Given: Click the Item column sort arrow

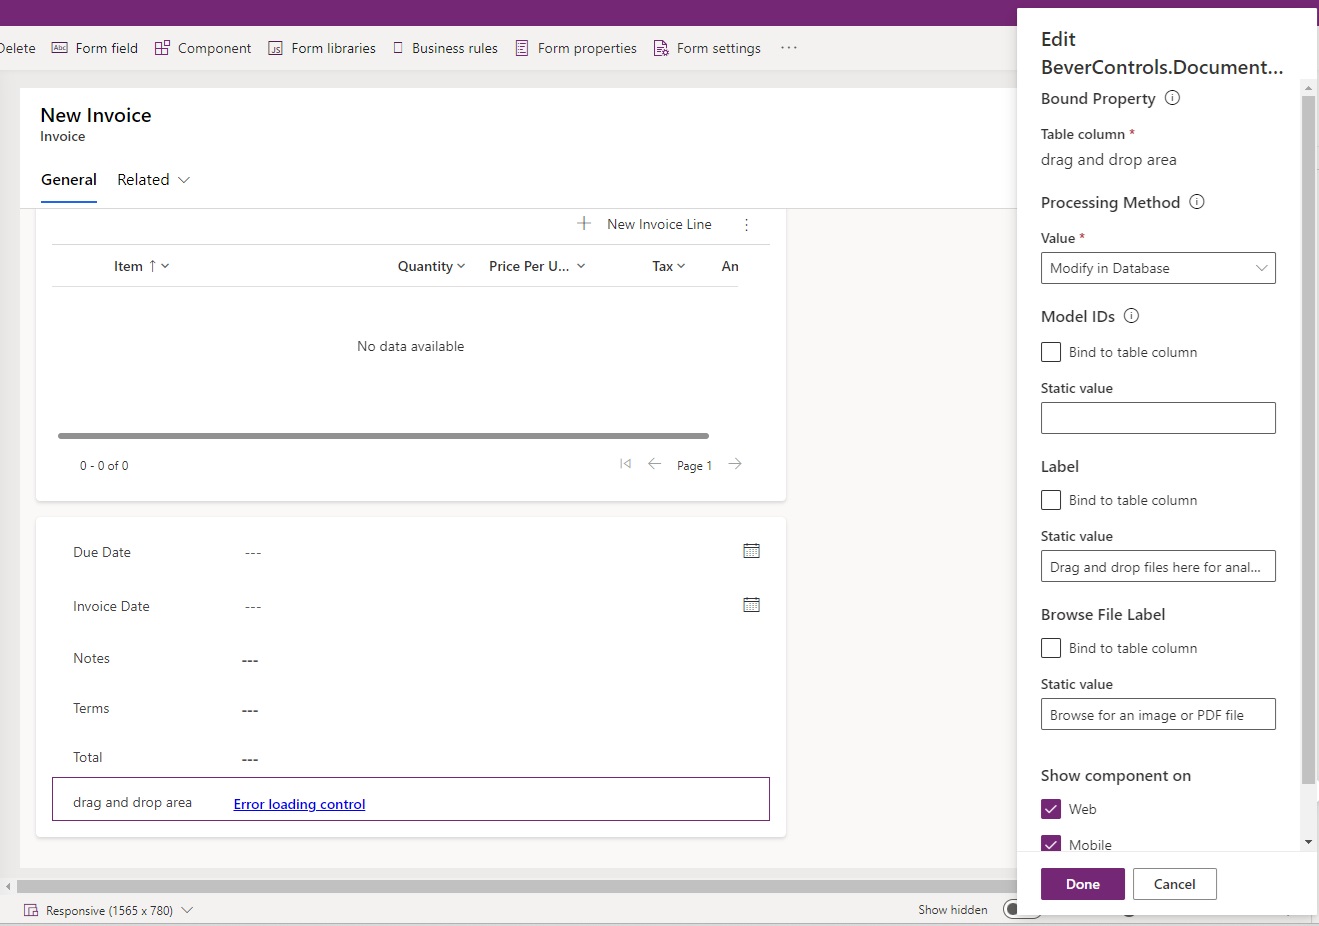Looking at the screenshot, I should coord(152,266).
